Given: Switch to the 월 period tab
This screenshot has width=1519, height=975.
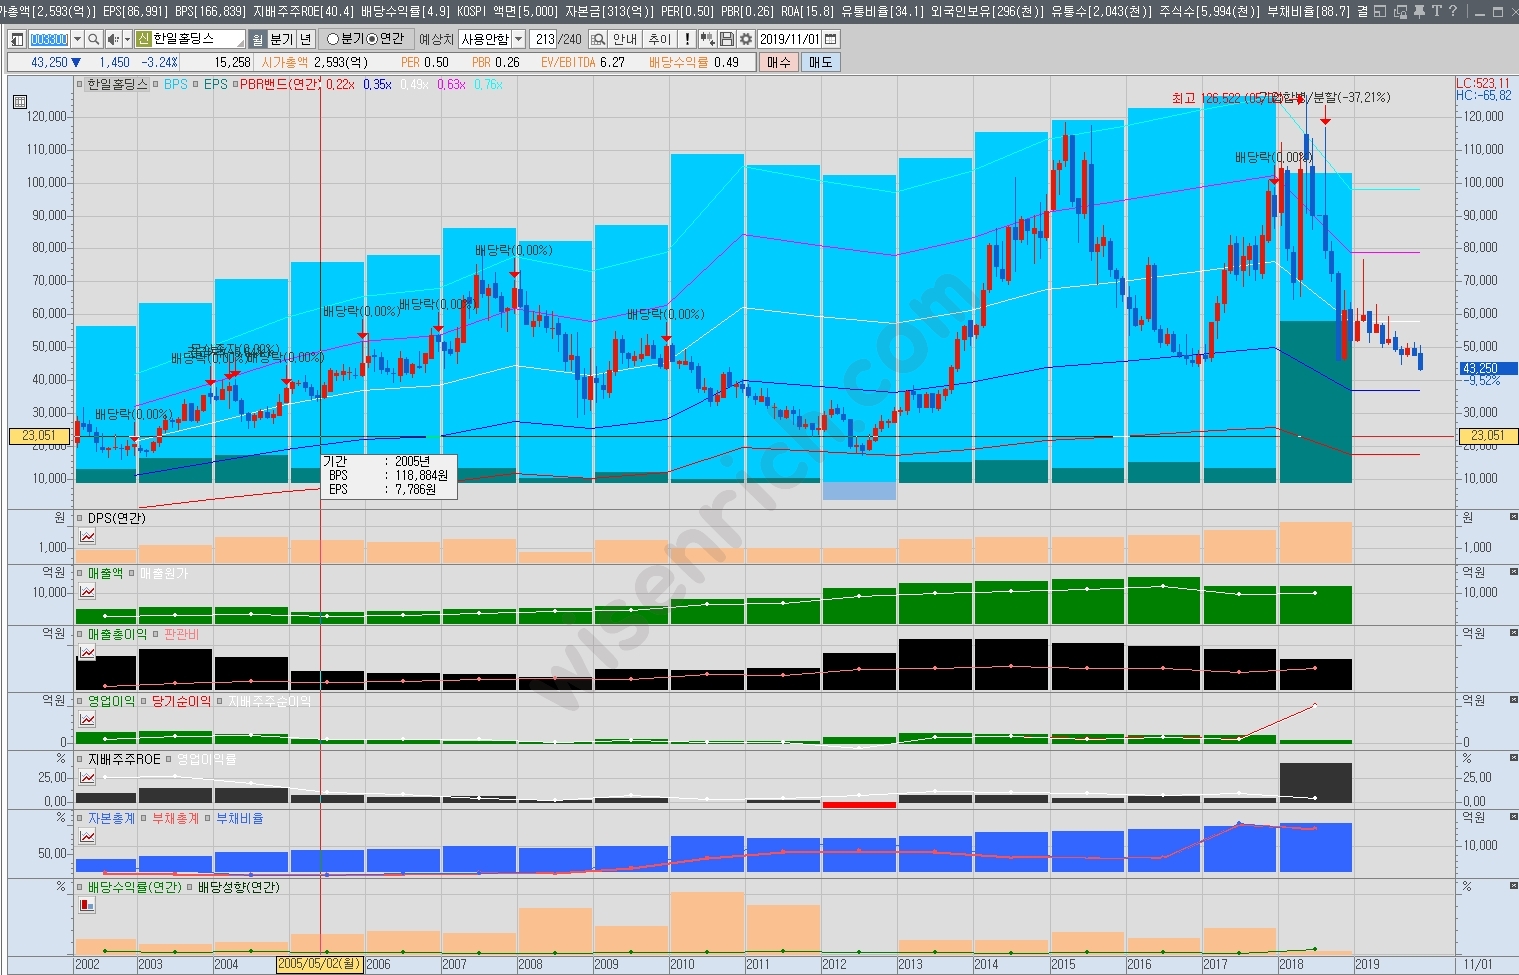Looking at the screenshot, I should point(257,39).
